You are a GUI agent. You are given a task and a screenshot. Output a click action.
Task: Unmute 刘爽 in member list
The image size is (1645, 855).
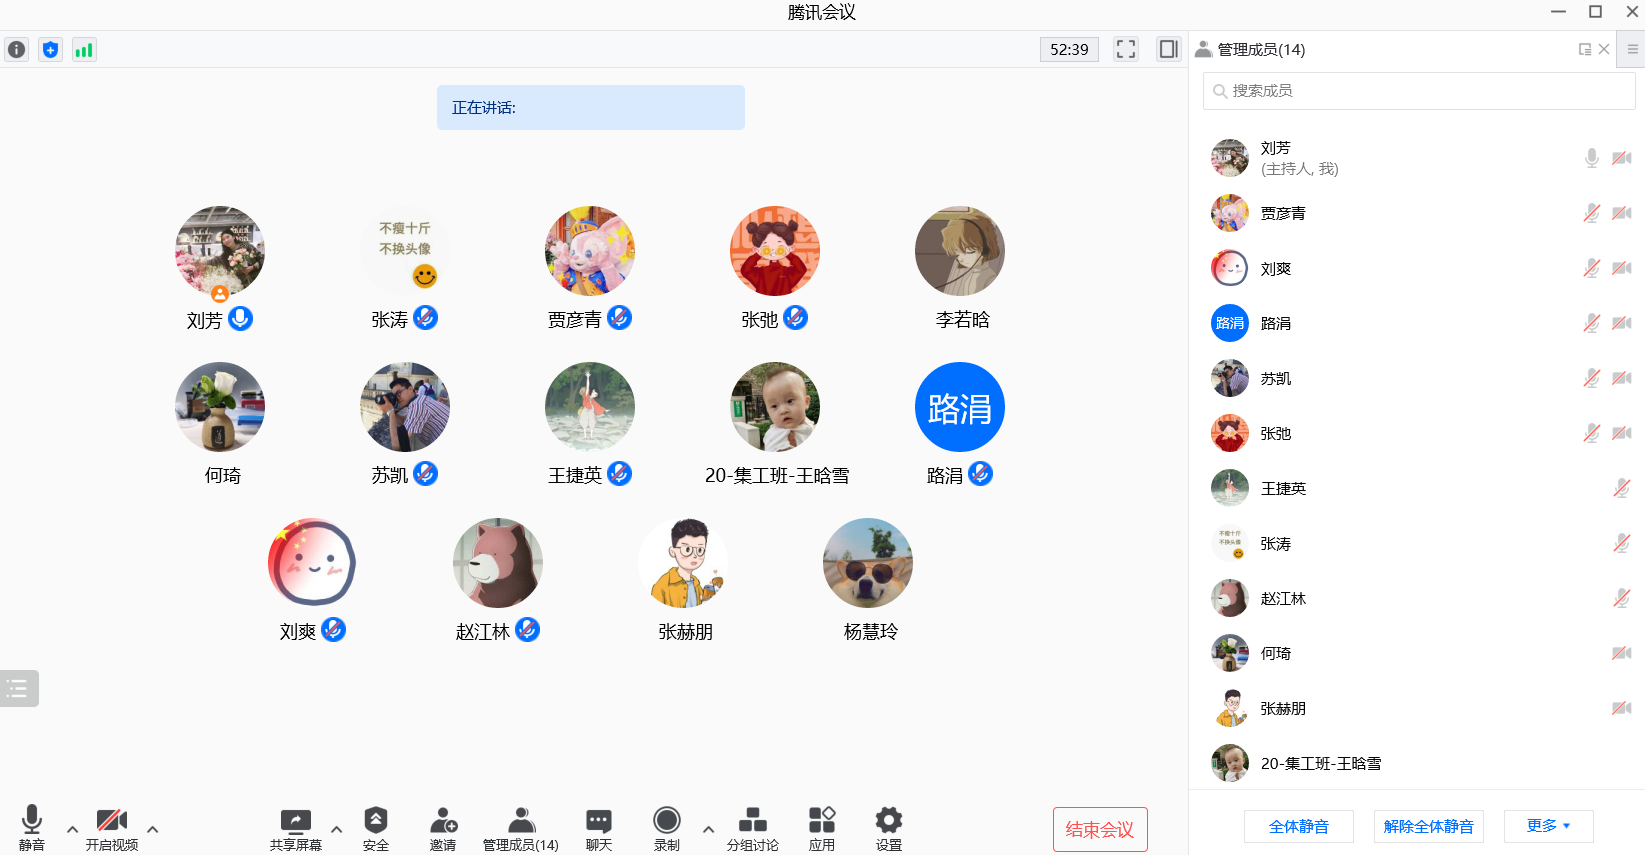1591,268
